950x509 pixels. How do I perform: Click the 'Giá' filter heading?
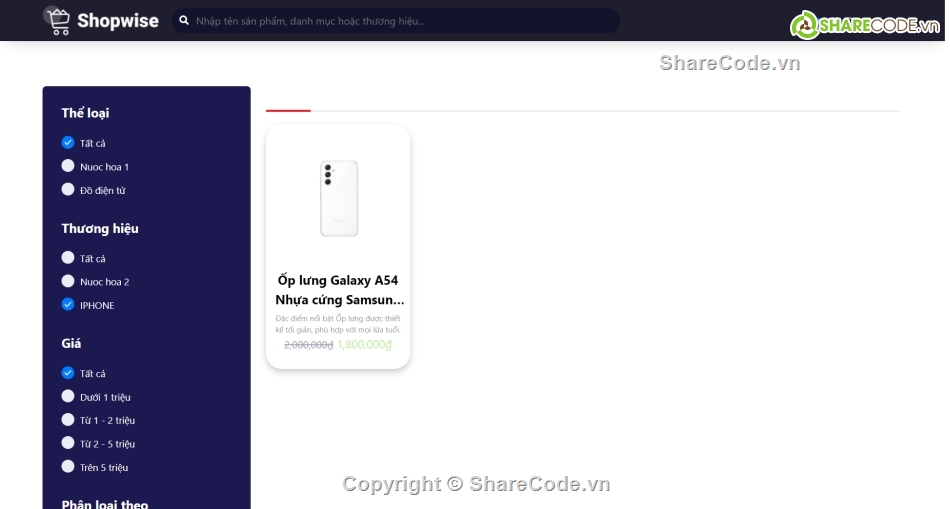coord(71,344)
